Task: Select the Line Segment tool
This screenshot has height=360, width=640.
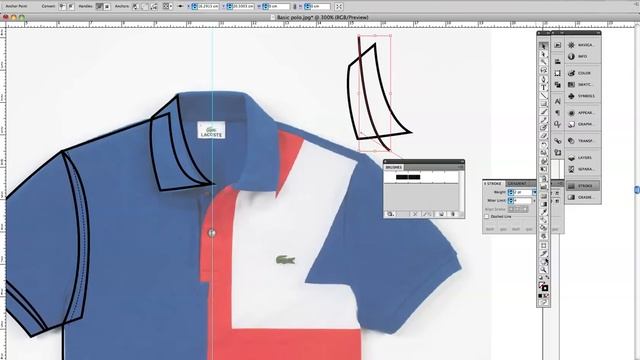Action: click(543, 96)
